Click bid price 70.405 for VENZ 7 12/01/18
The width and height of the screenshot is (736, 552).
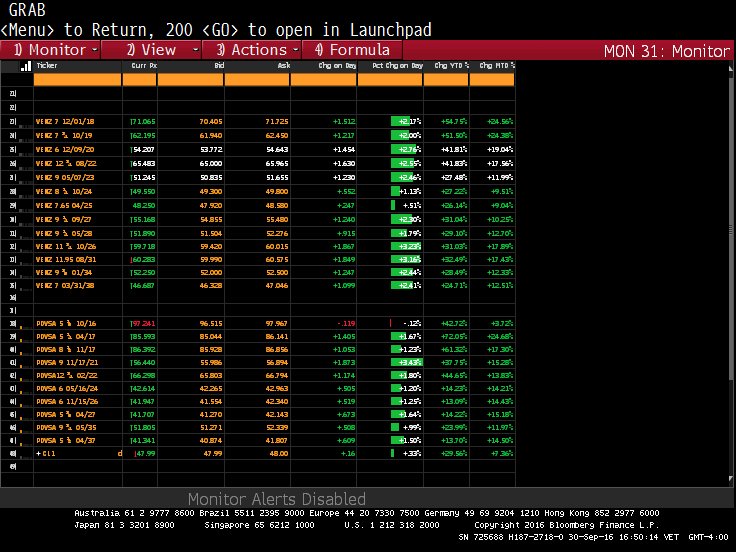pos(211,122)
